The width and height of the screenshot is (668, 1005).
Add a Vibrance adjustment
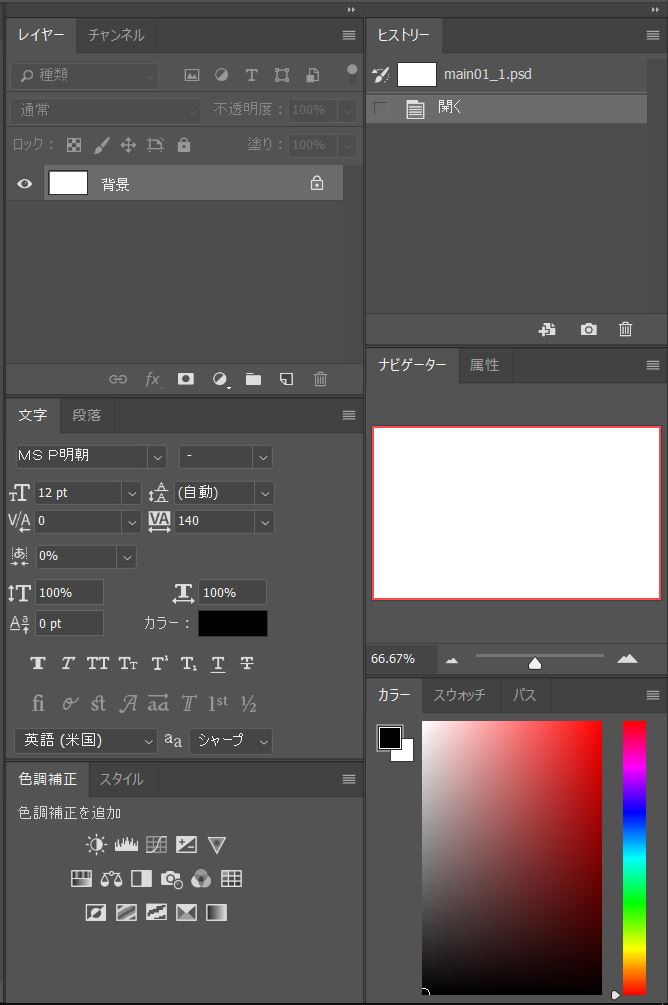(x=217, y=845)
